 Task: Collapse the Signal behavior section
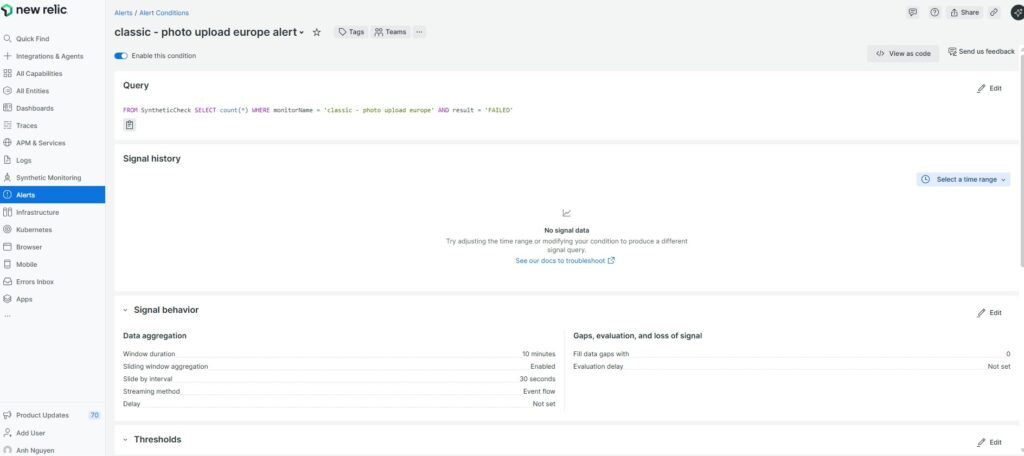pyautogui.click(x=125, y=311)
